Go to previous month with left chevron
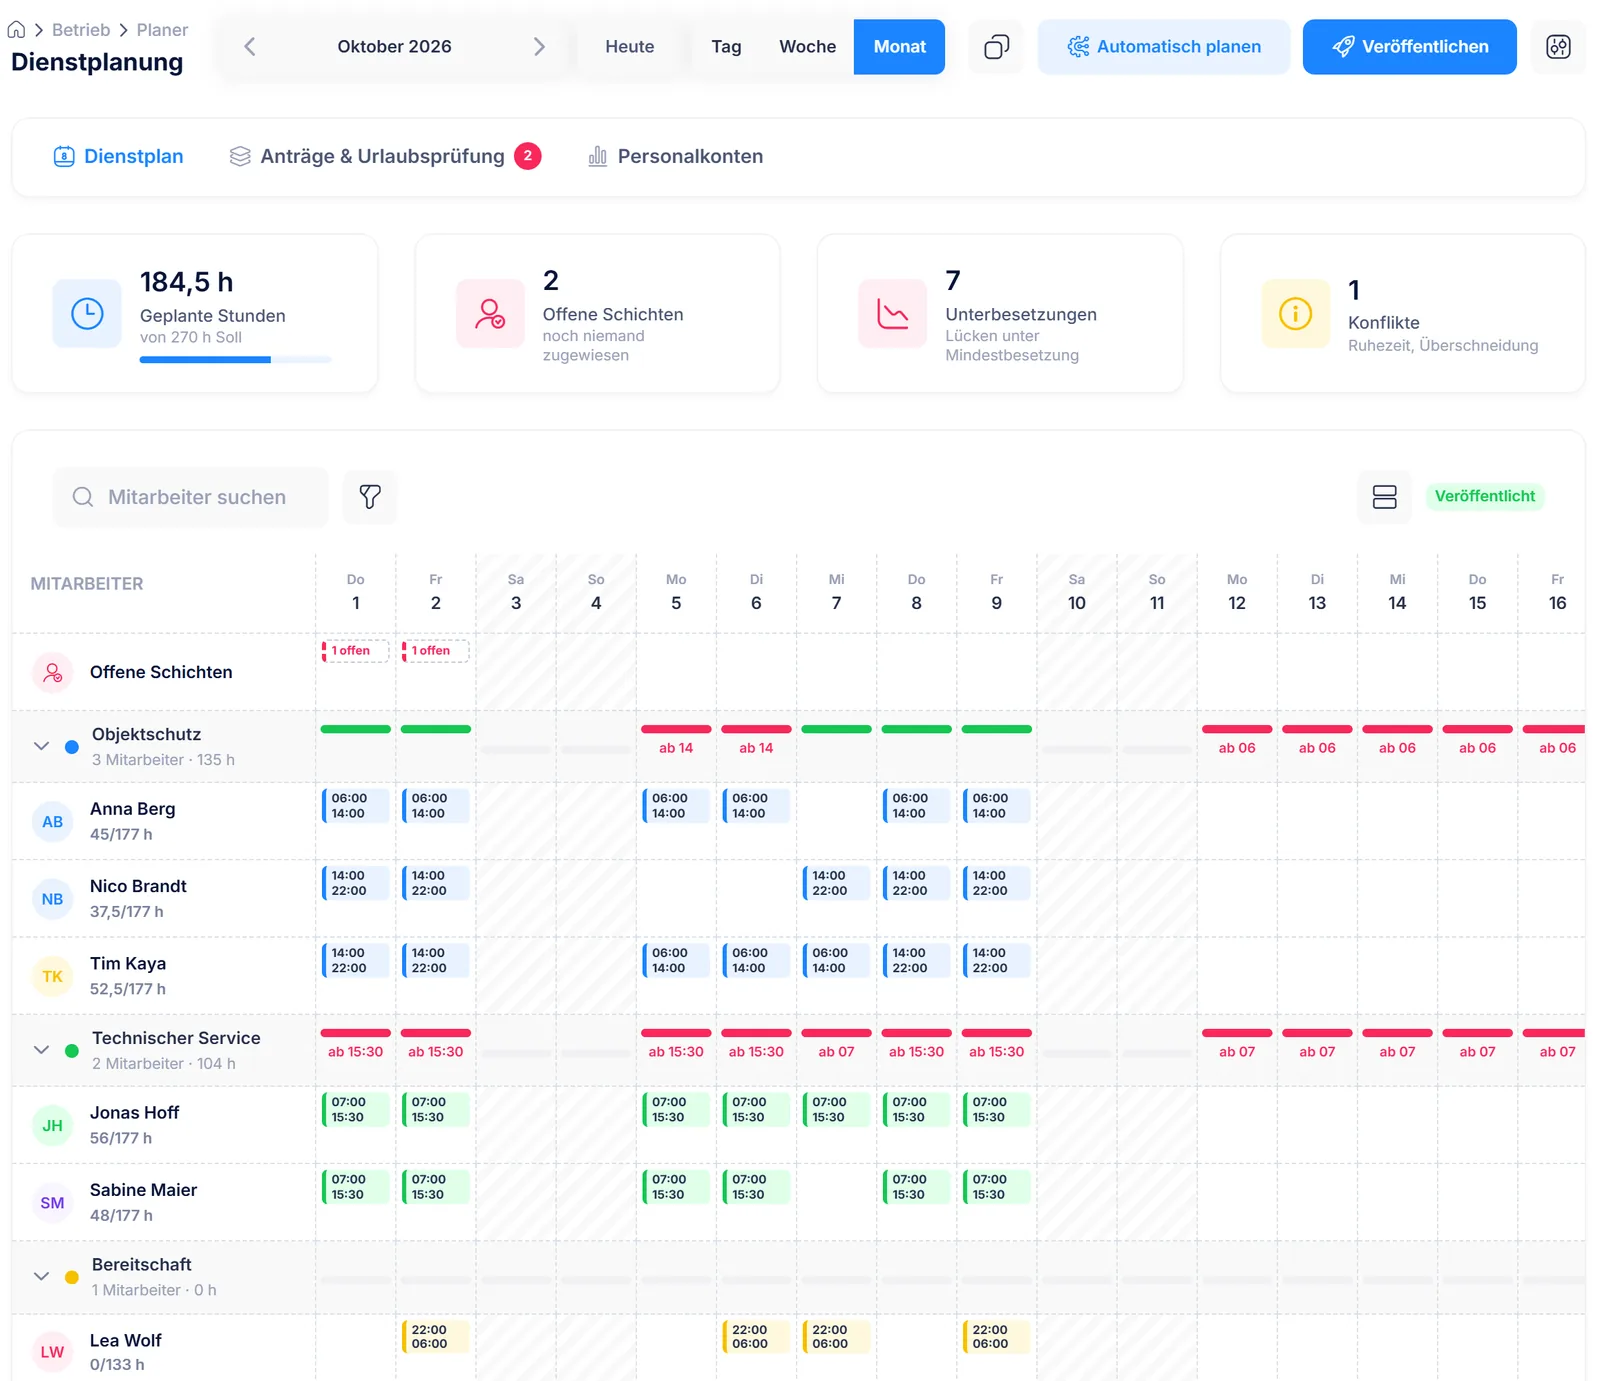The height and width of the screenshot is (1381, 1600). click(x=250, y=47)
